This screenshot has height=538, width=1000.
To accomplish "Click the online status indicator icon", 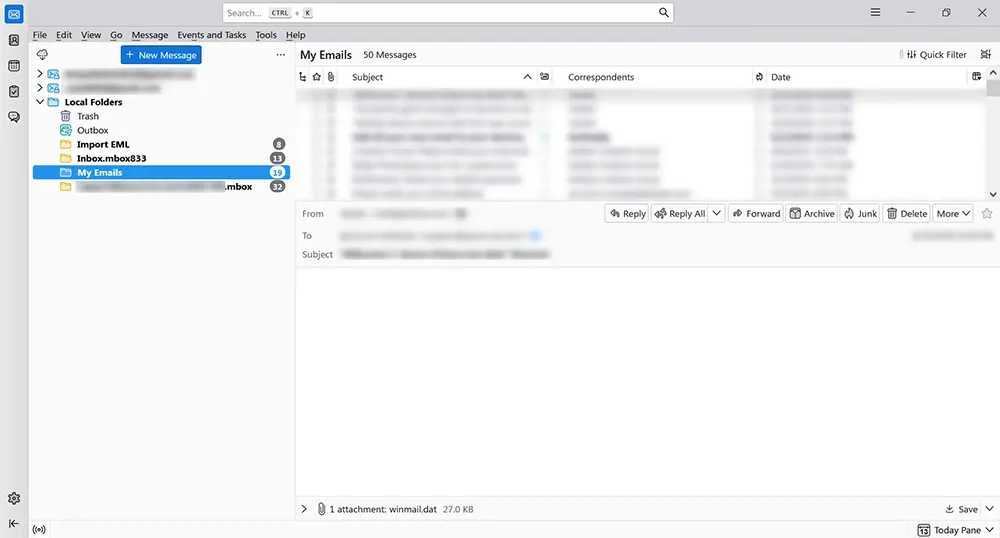I will point(39,529).
